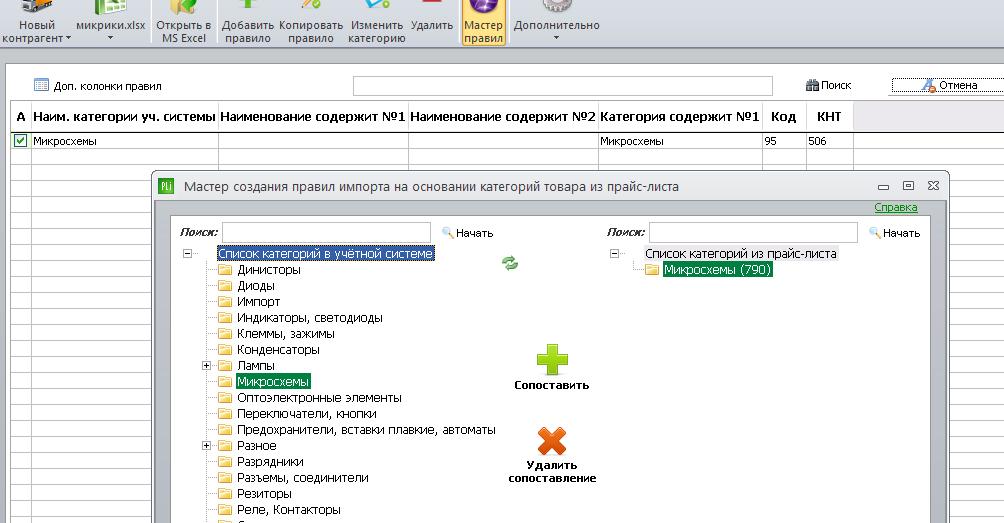Image resolution: width=1004 pixels, height=523 pixels.
Task: Select Оптоэлектронные элементы category
Action: pyautogui.click(x=319, y=398)
